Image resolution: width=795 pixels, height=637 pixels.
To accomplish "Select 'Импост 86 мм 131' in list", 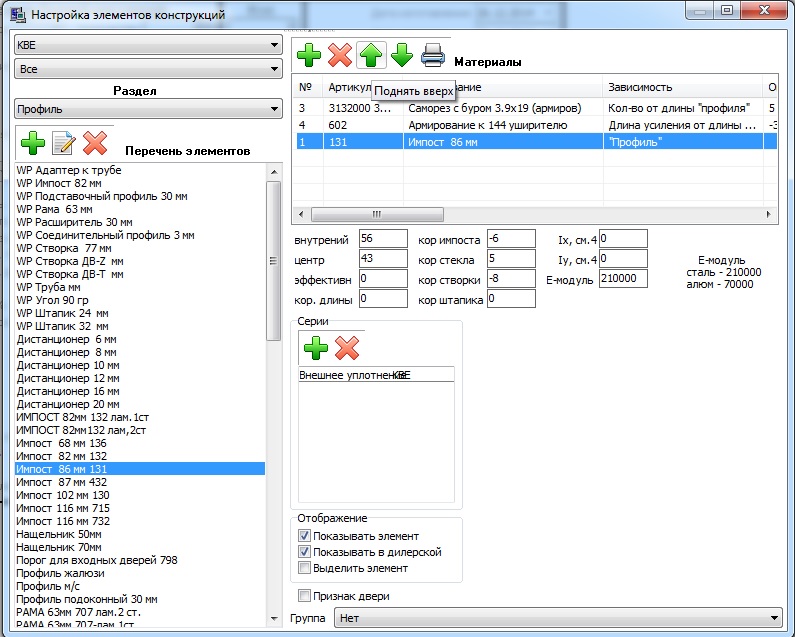I will 140,469.
